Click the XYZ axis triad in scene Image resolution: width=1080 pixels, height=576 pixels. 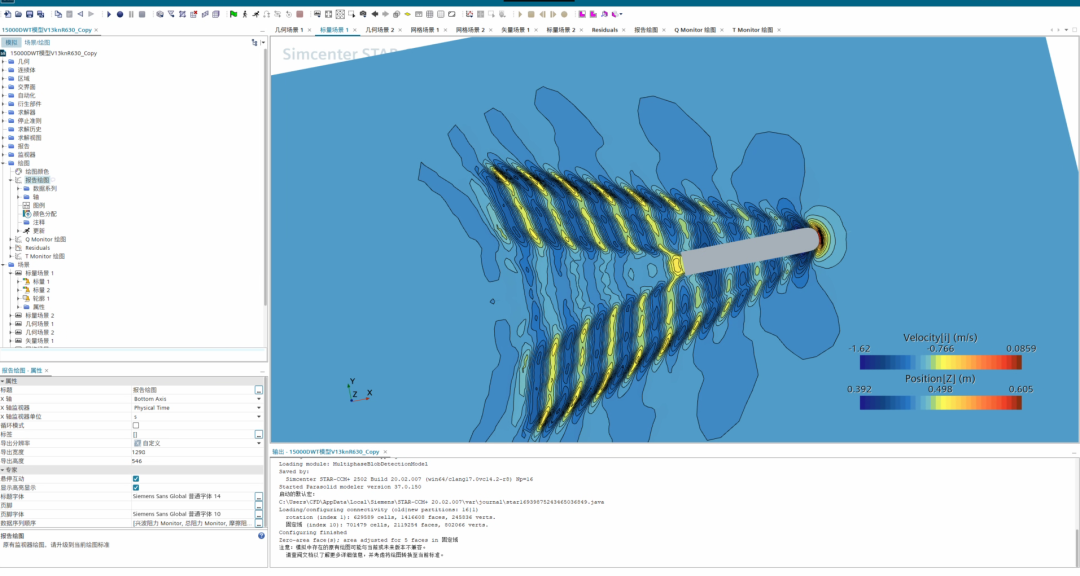[360, 391]
